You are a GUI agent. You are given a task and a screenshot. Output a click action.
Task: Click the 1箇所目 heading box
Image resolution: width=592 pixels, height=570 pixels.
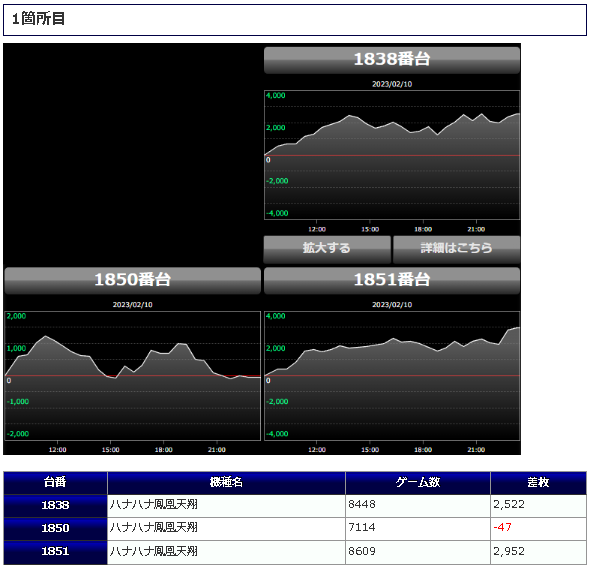coord(295,20)
